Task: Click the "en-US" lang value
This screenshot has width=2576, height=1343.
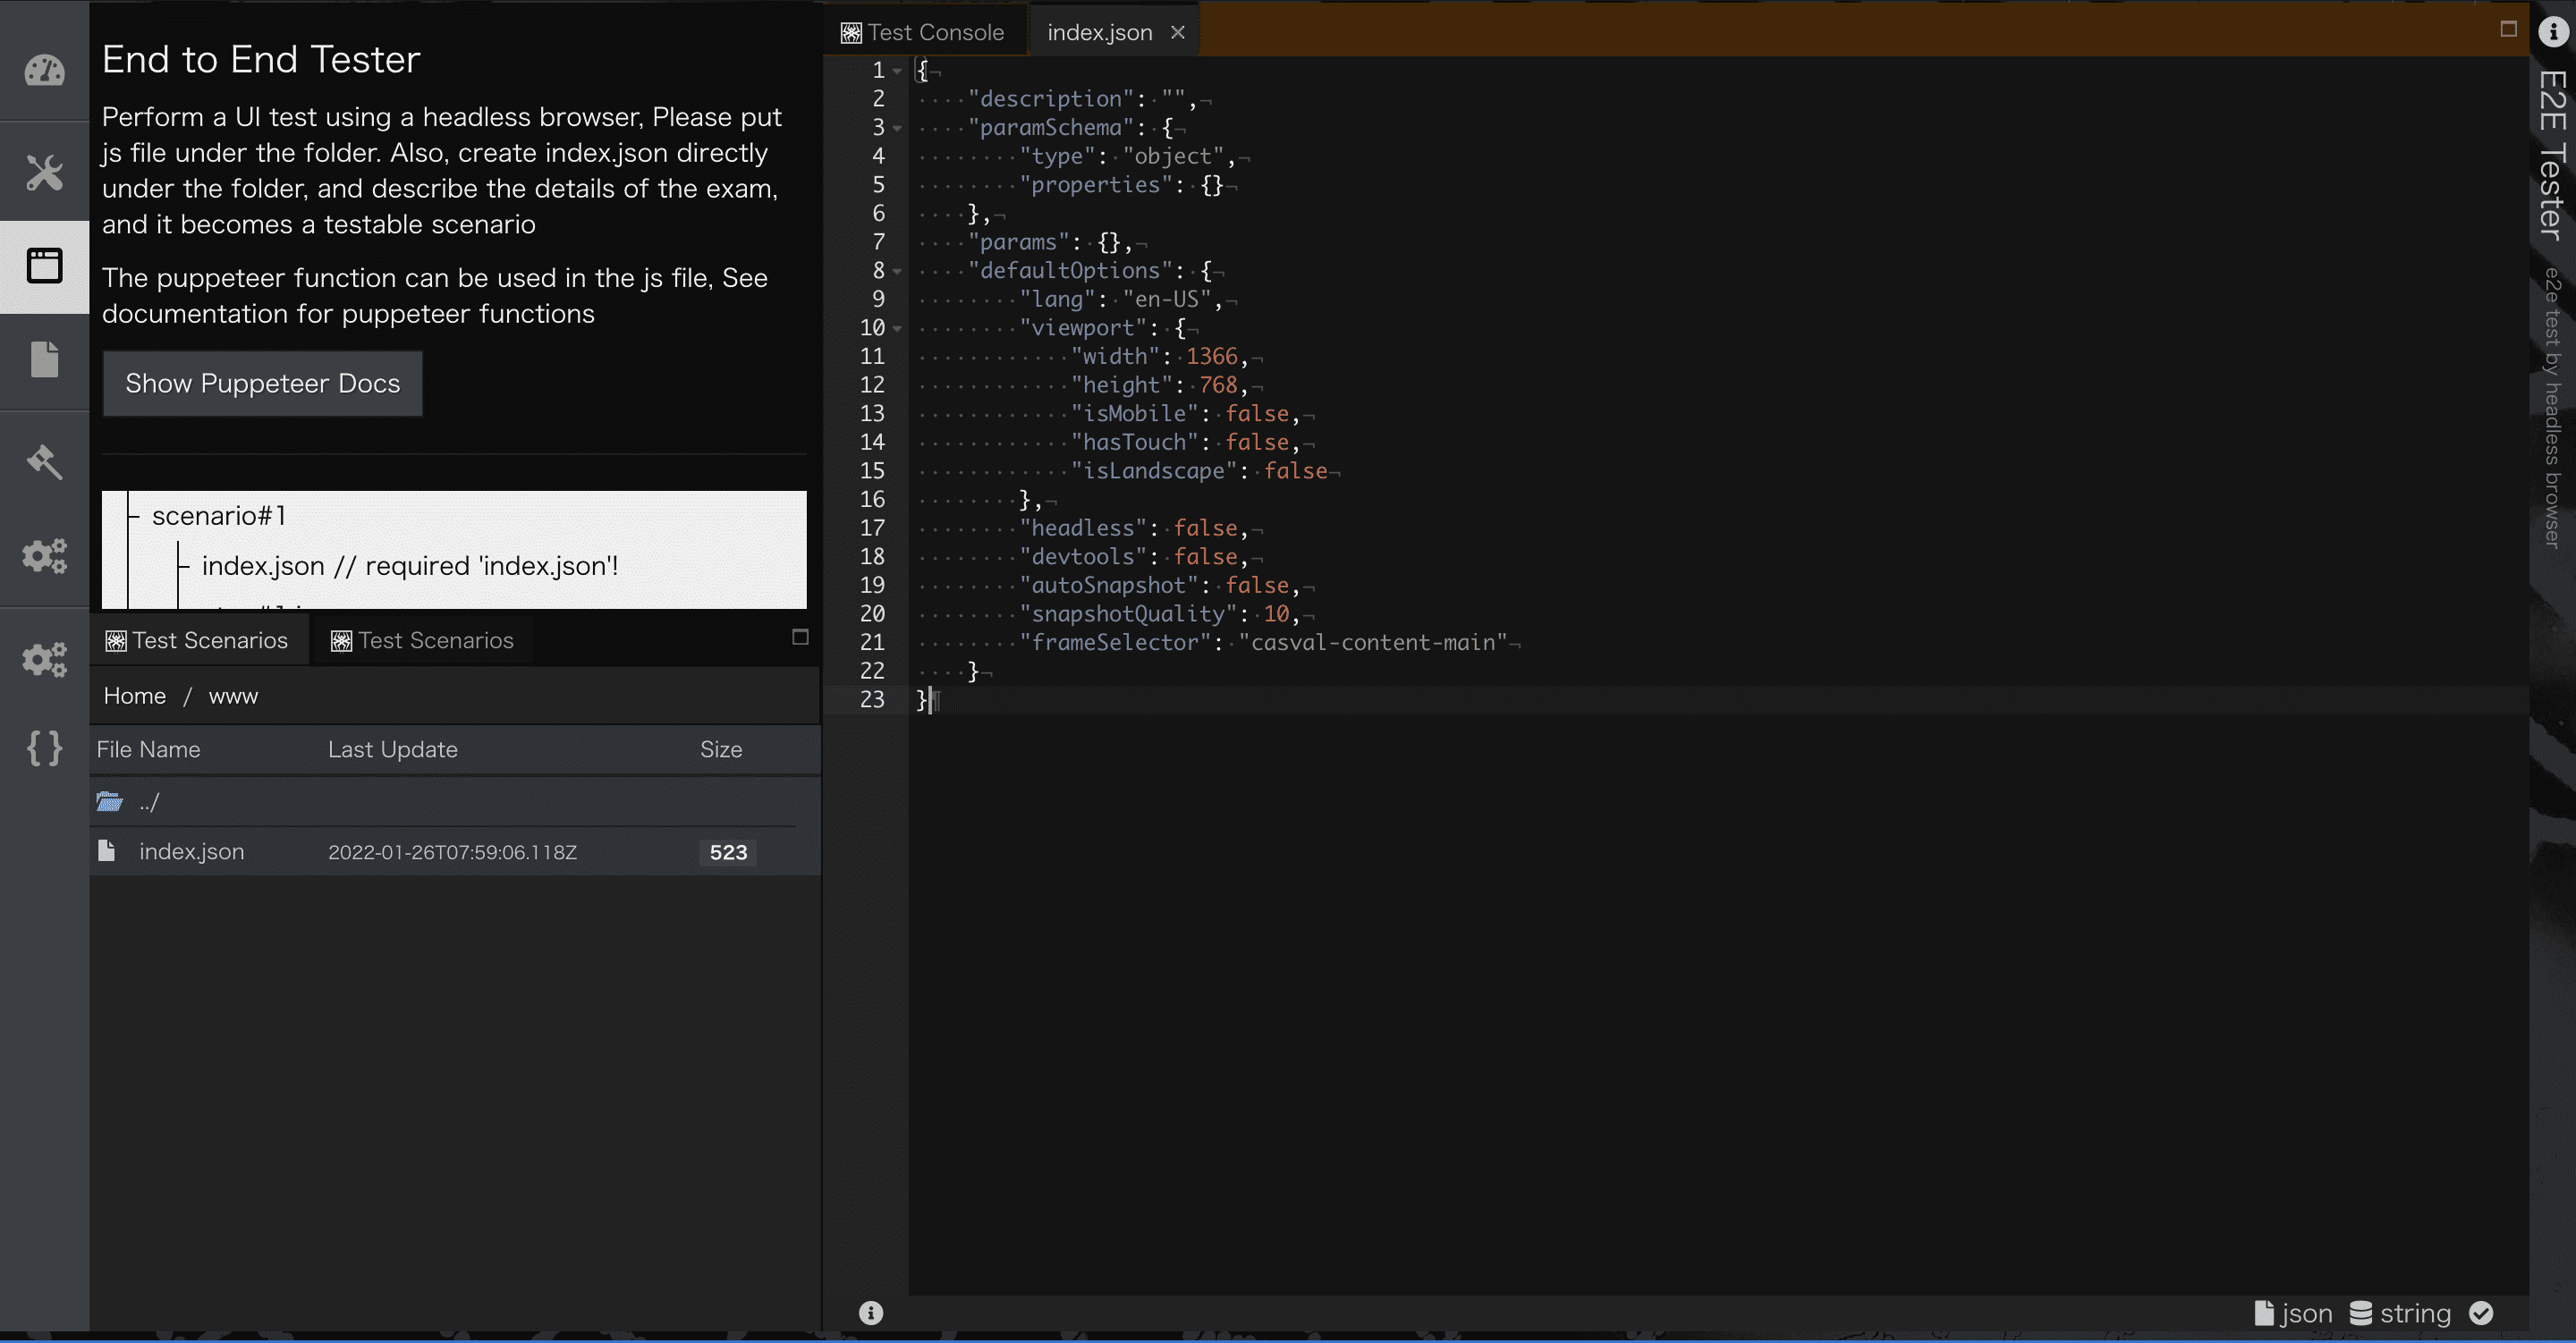Action: pos(1167,299)
